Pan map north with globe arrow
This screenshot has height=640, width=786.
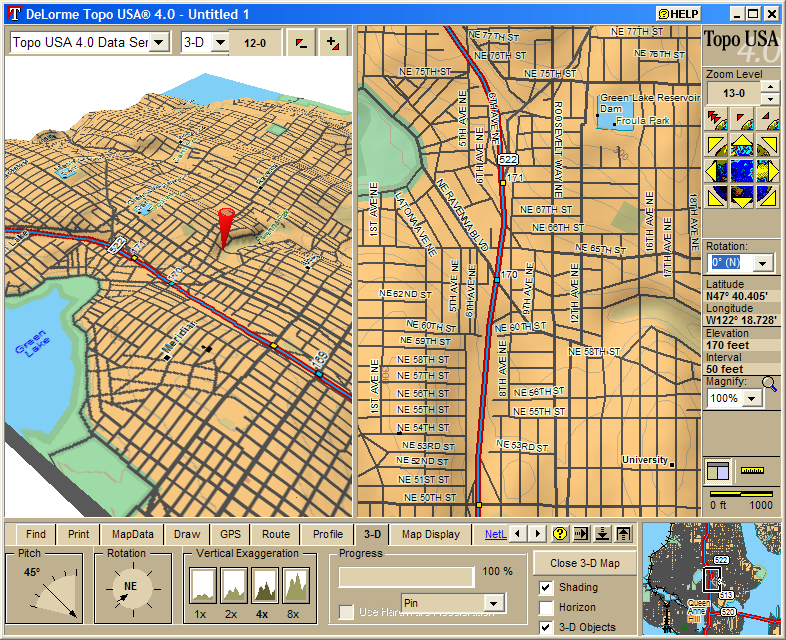tap(741, 145)
